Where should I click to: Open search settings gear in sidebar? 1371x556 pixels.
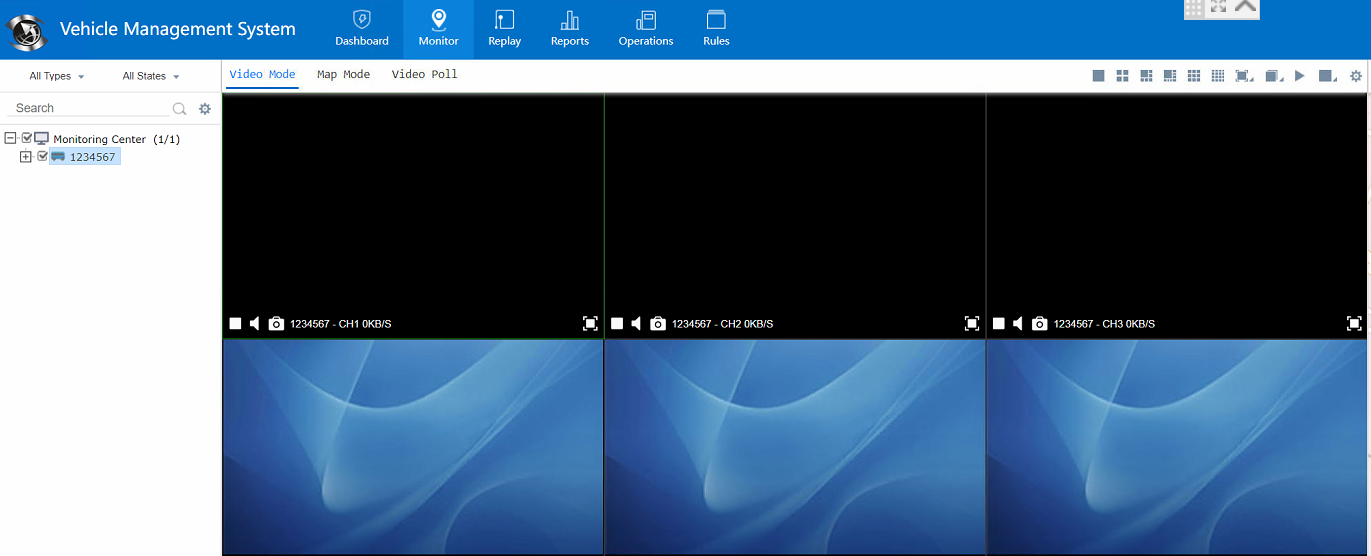[205, 109]
